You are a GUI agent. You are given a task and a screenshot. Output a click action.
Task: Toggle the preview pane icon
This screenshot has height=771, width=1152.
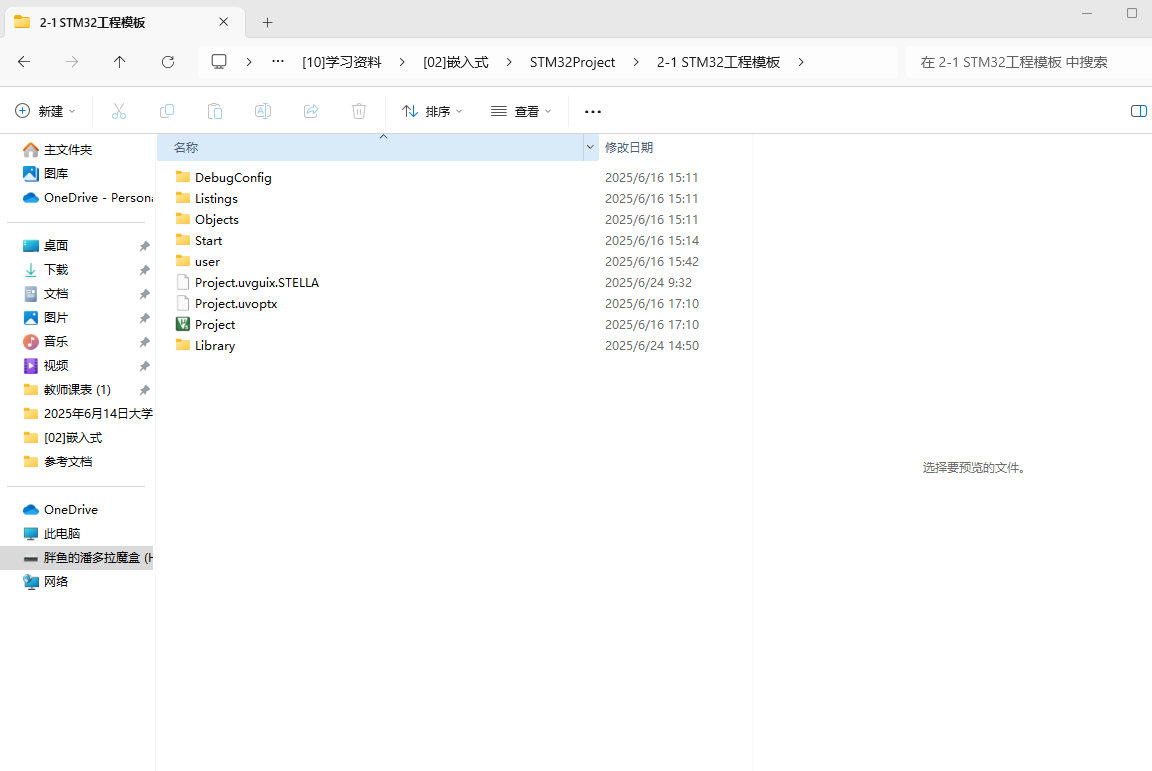coord(1138,111)
